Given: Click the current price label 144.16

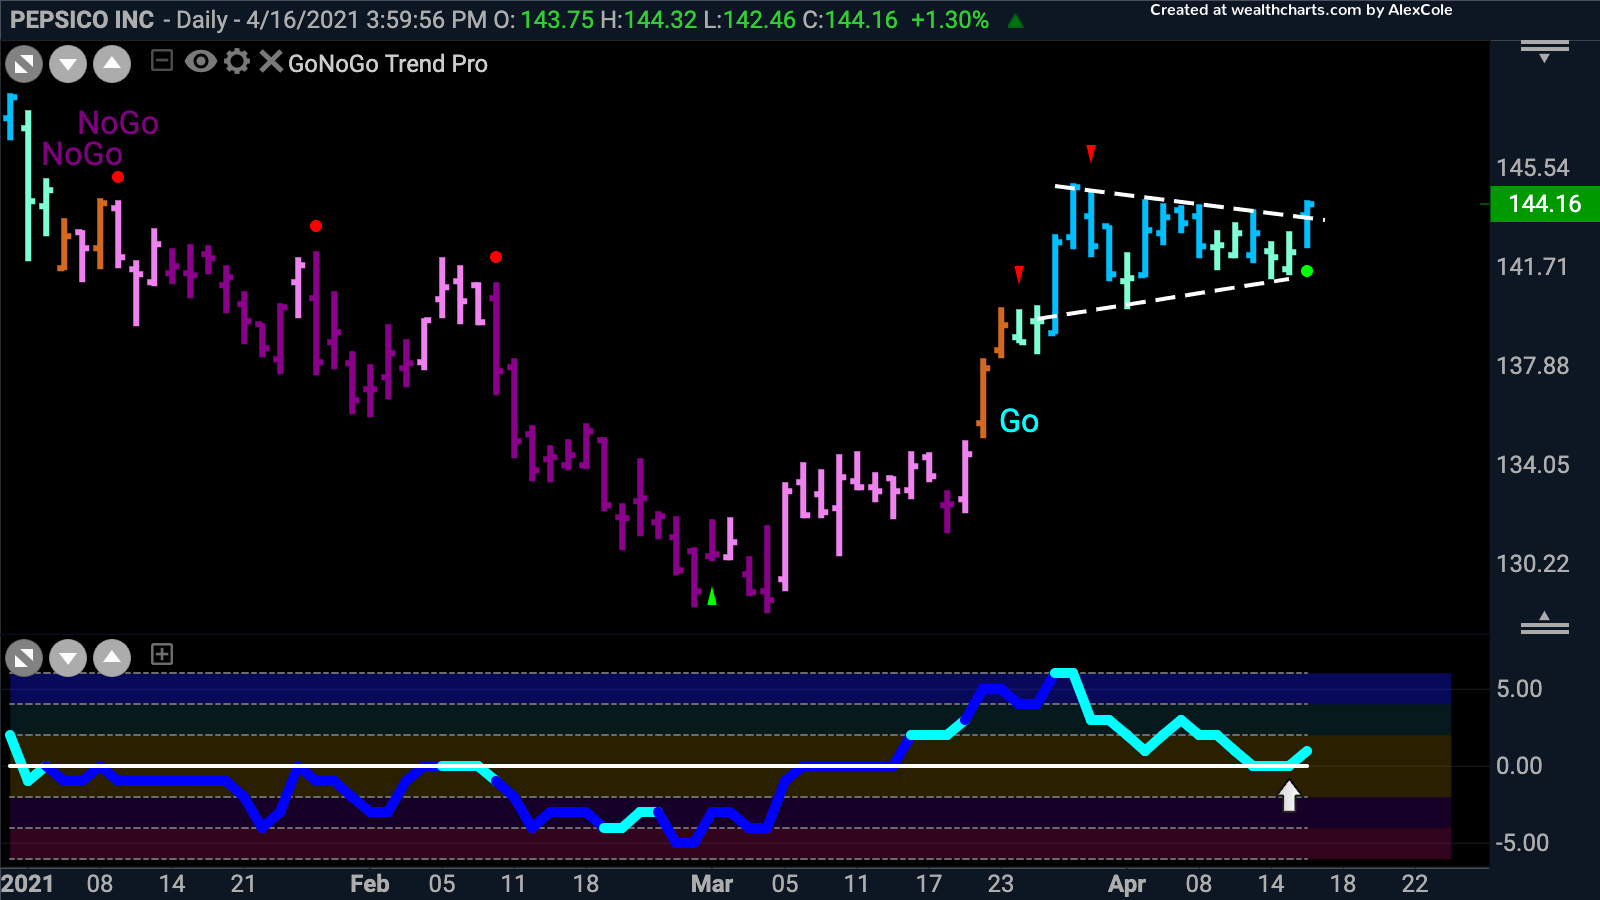Looking at the screenshot, I should point(1545,204).
